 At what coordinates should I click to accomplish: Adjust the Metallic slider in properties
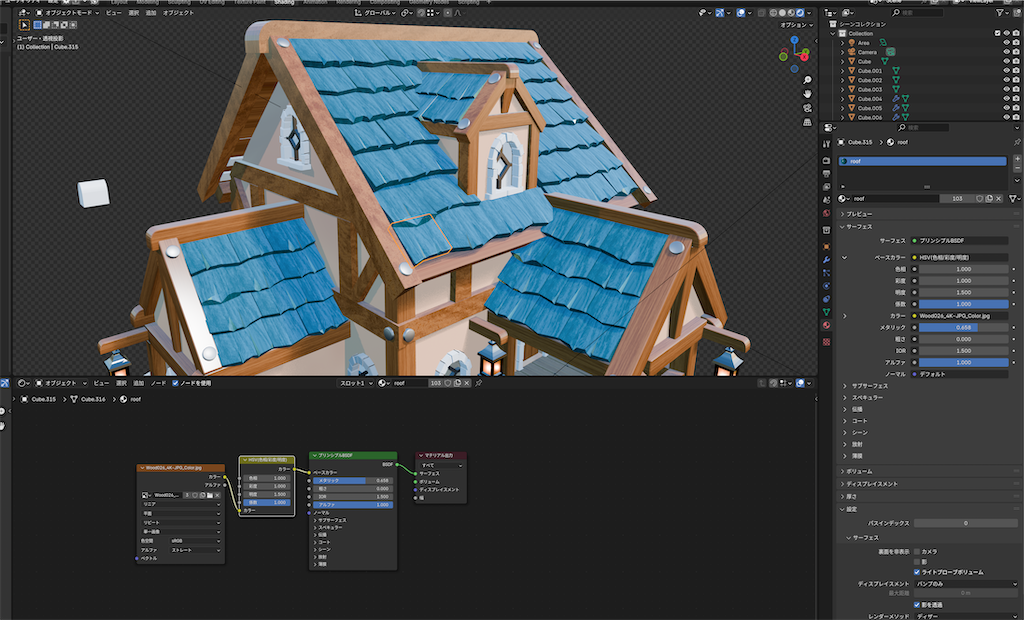click(963, 327)
